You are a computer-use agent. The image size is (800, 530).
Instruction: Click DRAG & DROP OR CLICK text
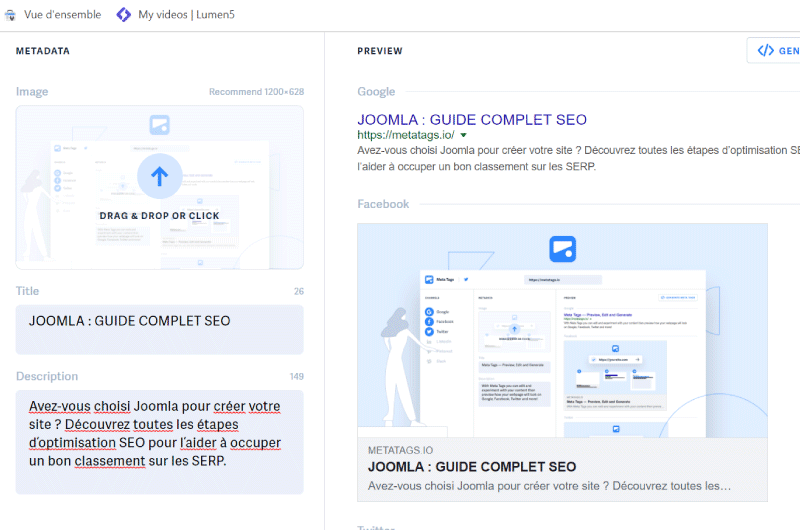pos(160,216)
